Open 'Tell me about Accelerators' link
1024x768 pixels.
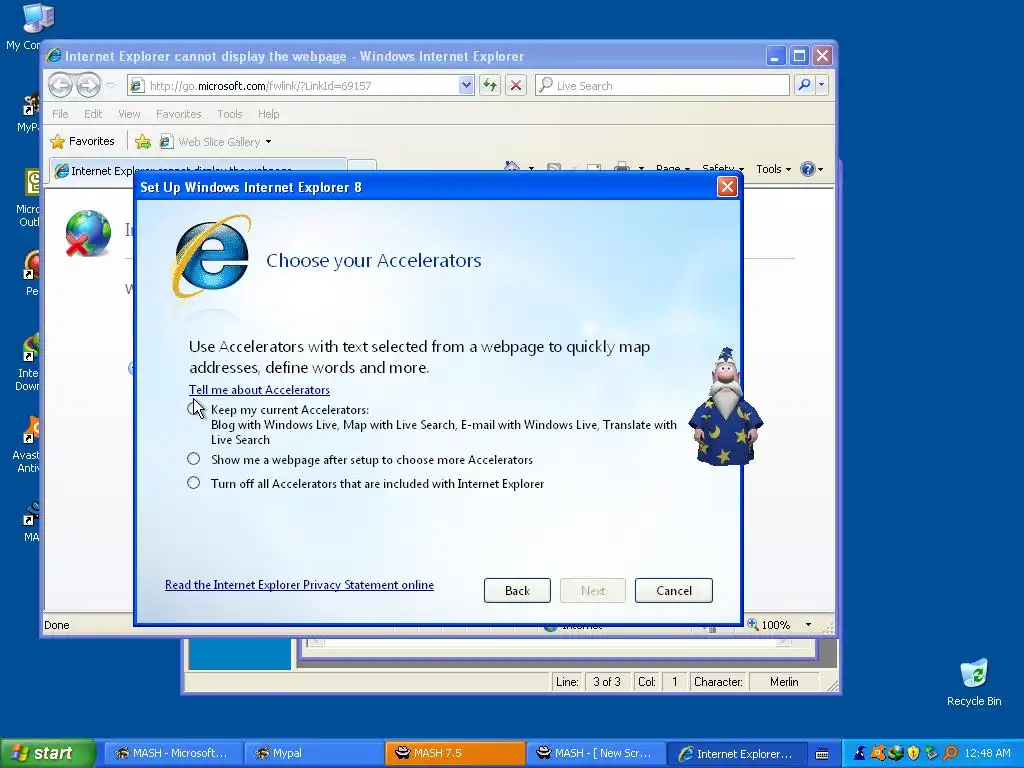click(259, 390)
